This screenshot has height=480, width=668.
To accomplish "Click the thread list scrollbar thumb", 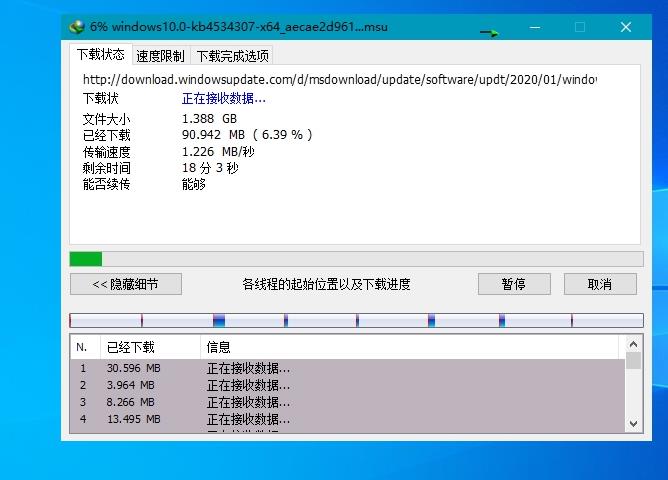I will click(633, 361).
